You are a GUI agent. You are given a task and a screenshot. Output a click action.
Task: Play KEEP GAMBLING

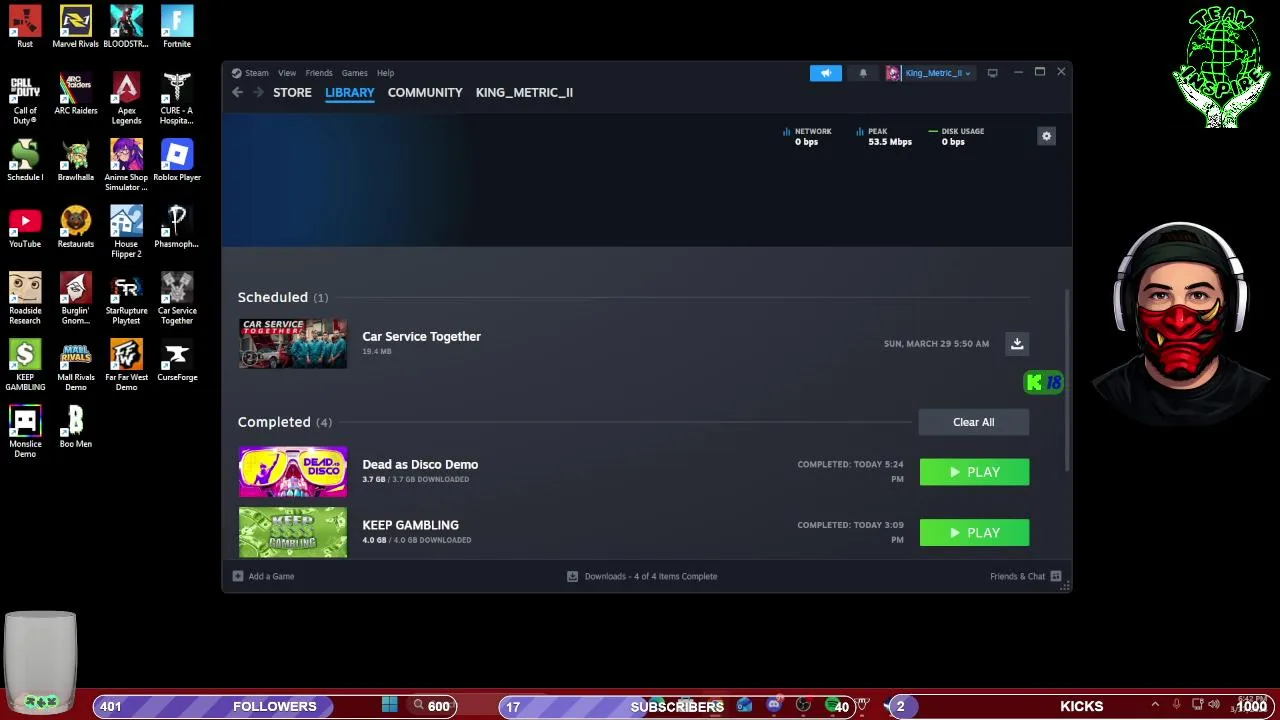(x=974, y=533)
